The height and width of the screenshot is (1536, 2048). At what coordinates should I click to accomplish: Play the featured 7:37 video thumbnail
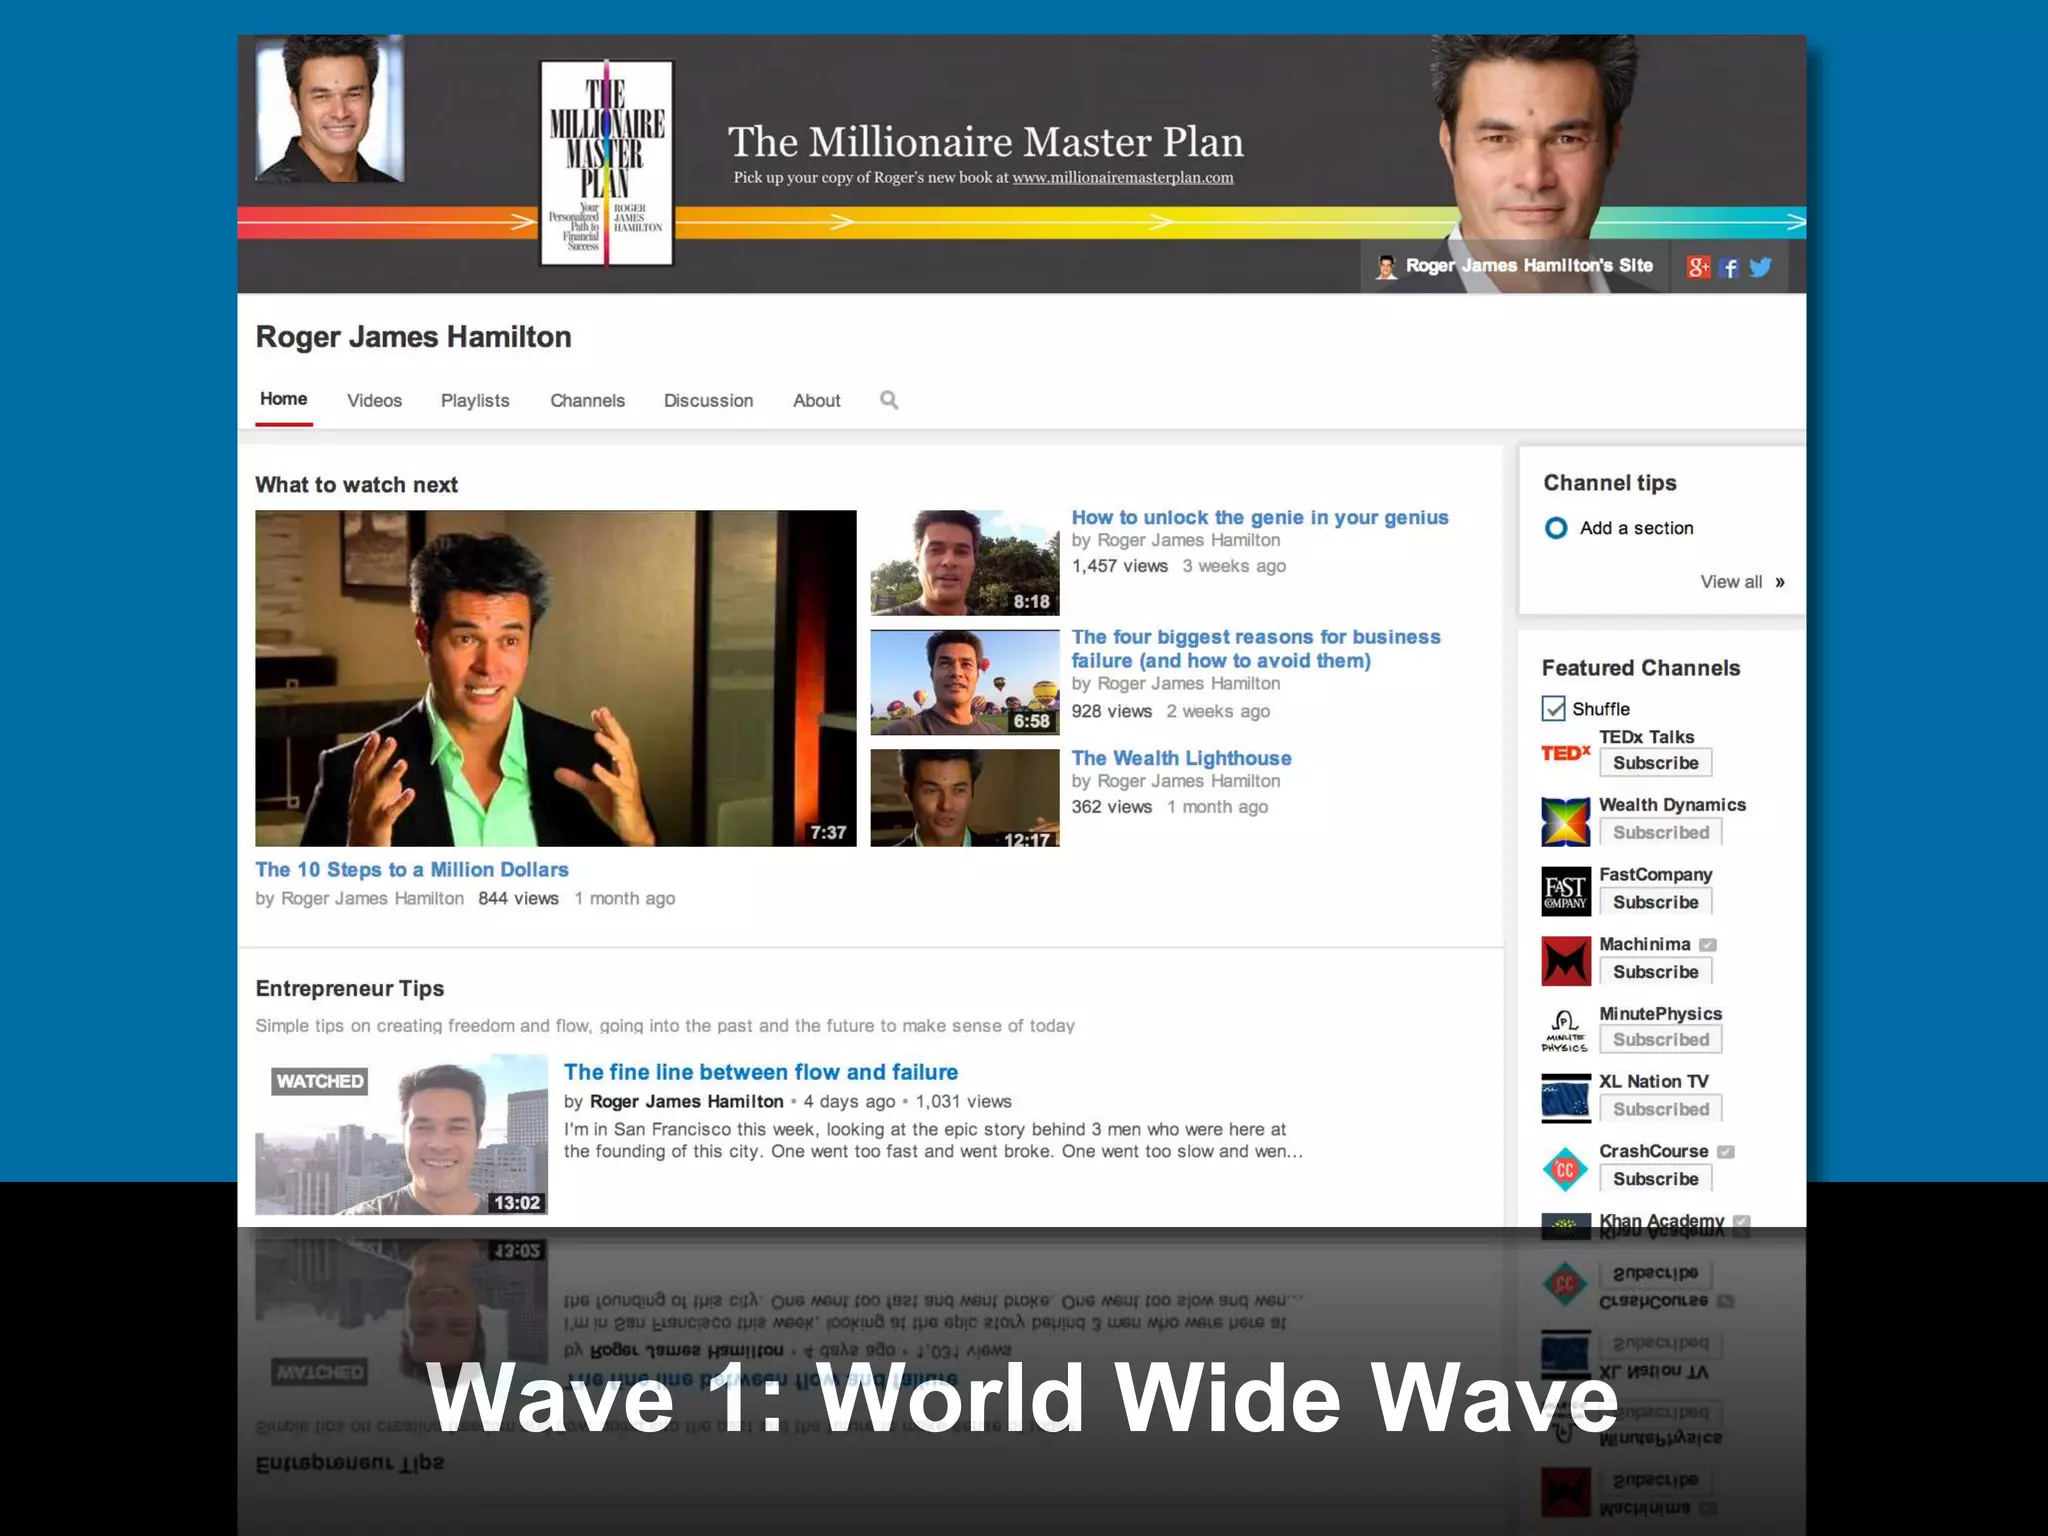556,679
